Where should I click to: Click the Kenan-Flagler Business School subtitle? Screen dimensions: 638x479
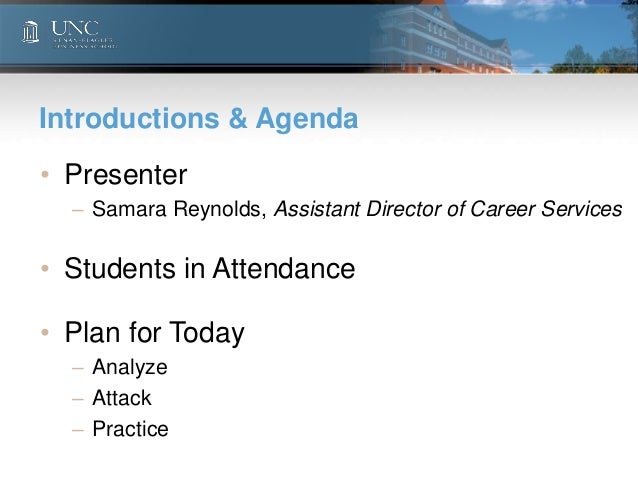tap(84, 44)
